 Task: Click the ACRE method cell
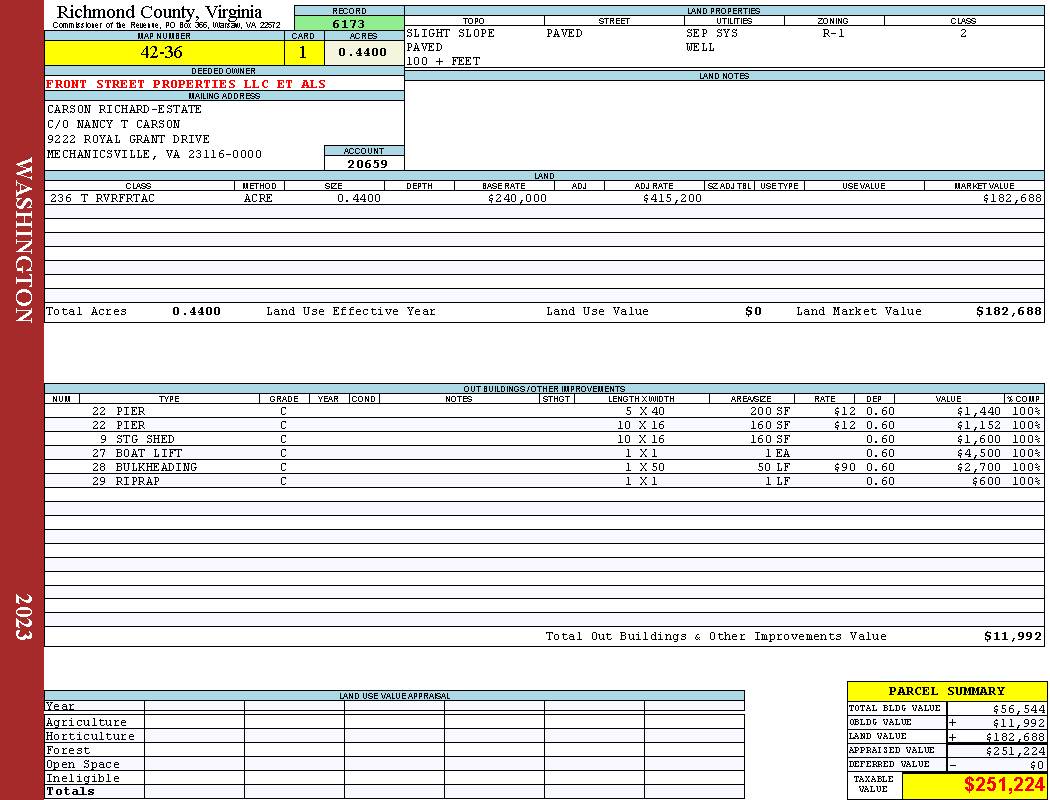(x=258, y=198)
